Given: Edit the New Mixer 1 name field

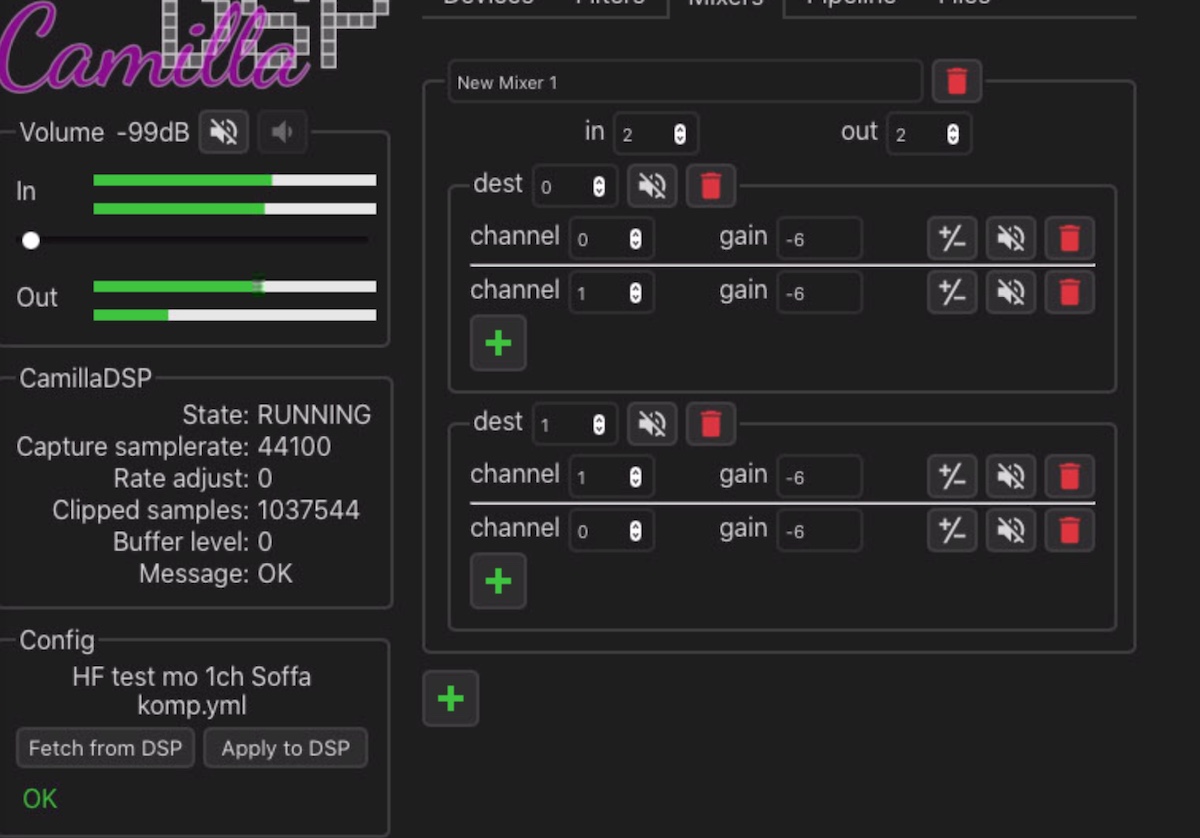Looking at the screenshot, I should pos(685,82).
